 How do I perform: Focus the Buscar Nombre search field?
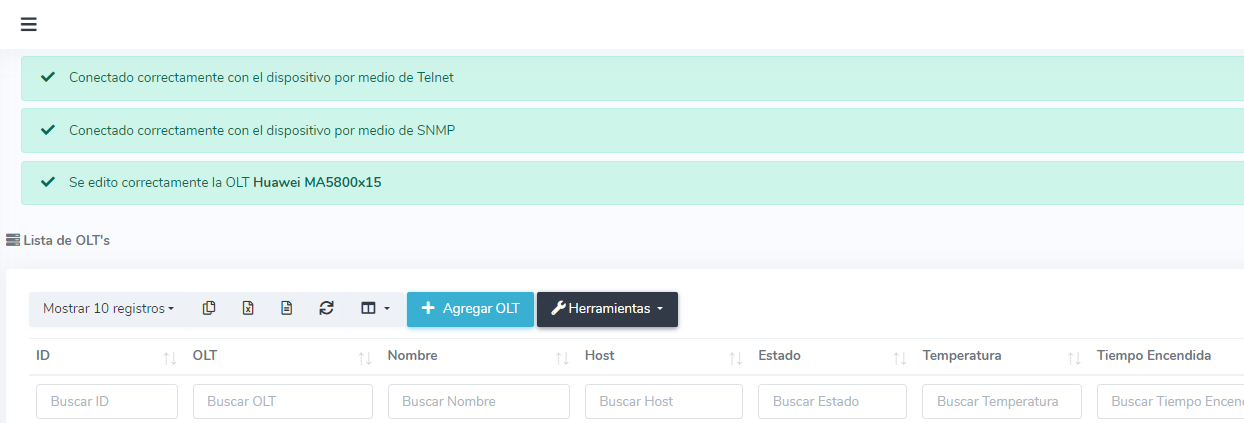[478, 401]
